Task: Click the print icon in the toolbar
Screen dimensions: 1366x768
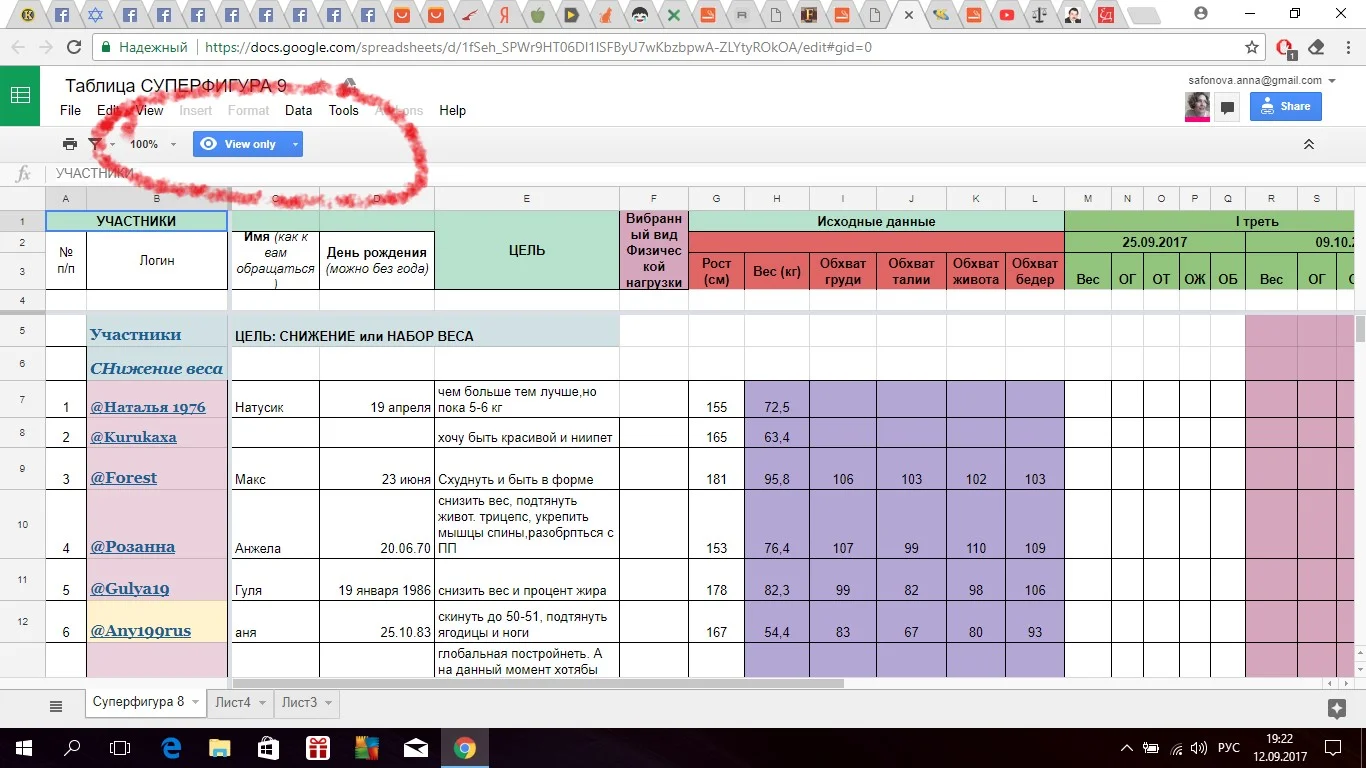Action: click(70, 144)
